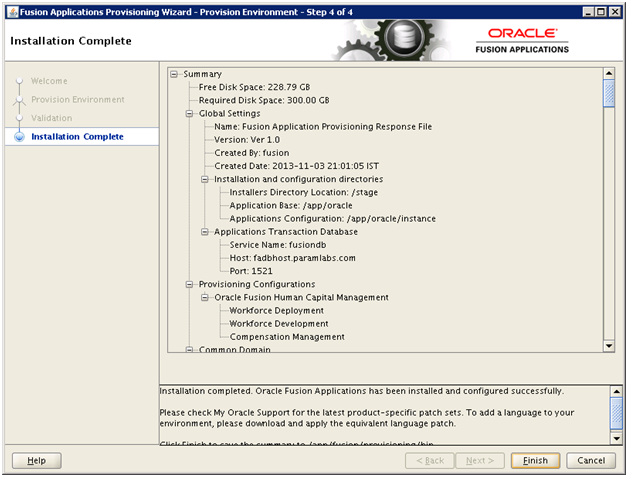Select the Validation step
Screen dimensions: 628x477
point(52,118)
